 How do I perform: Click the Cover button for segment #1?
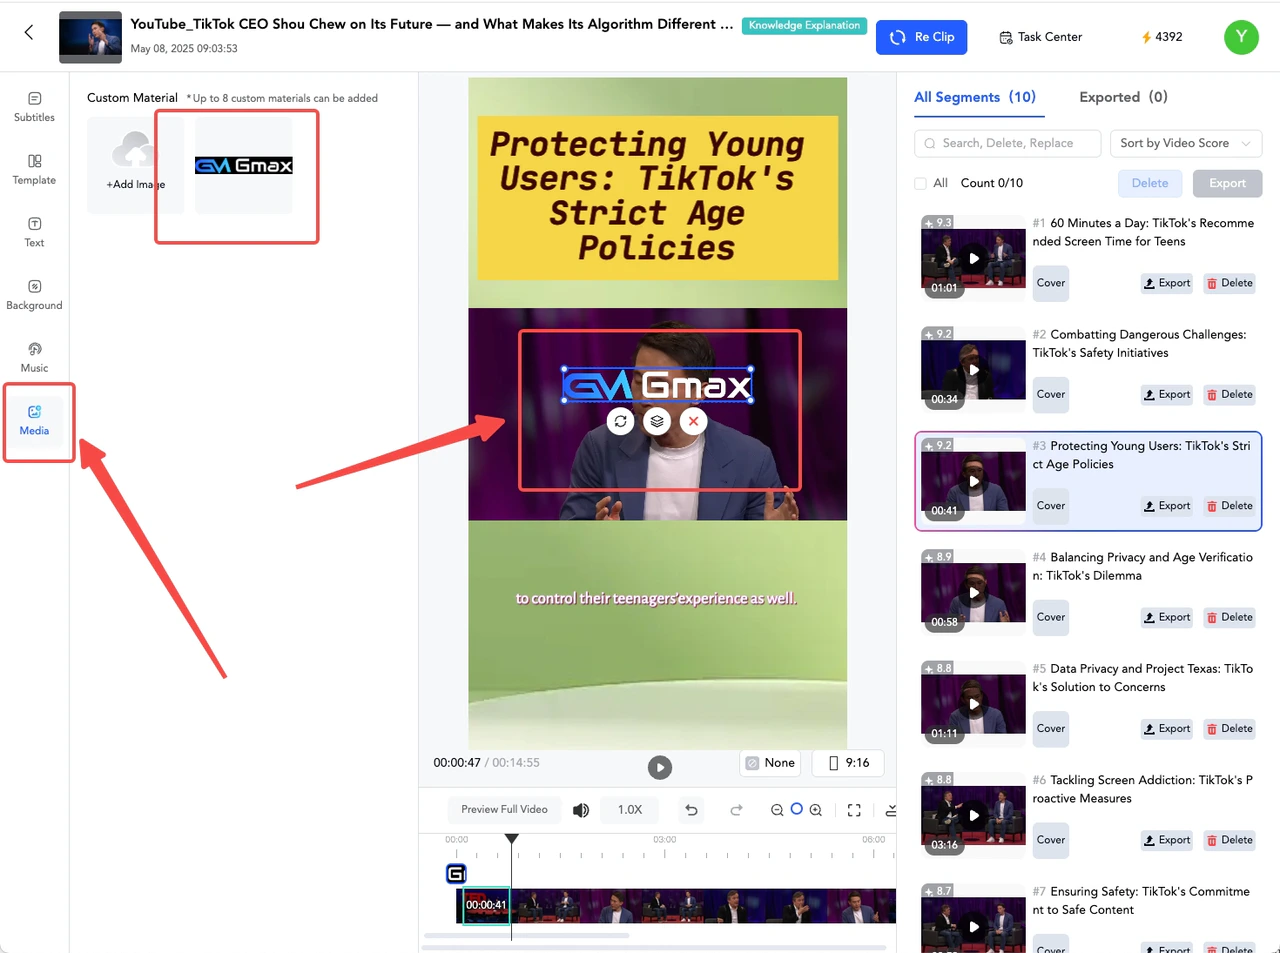(1051, 283)
